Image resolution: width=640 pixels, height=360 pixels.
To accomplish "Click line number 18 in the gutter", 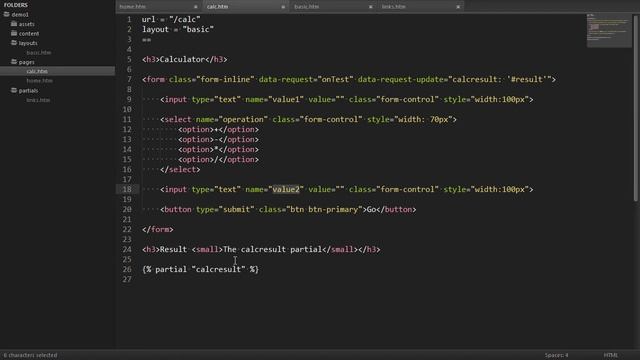I will tap(127, 189).
